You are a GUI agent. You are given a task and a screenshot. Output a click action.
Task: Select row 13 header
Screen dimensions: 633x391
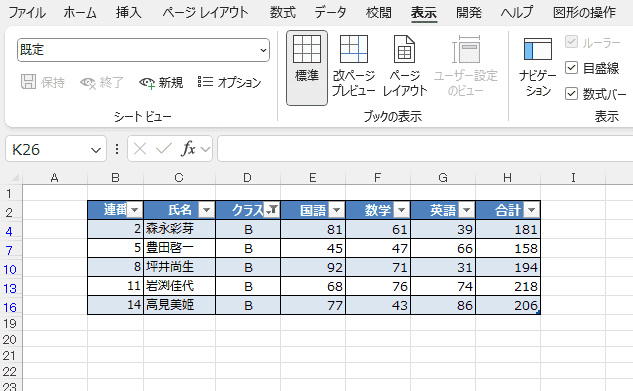(x=10, y=289)
